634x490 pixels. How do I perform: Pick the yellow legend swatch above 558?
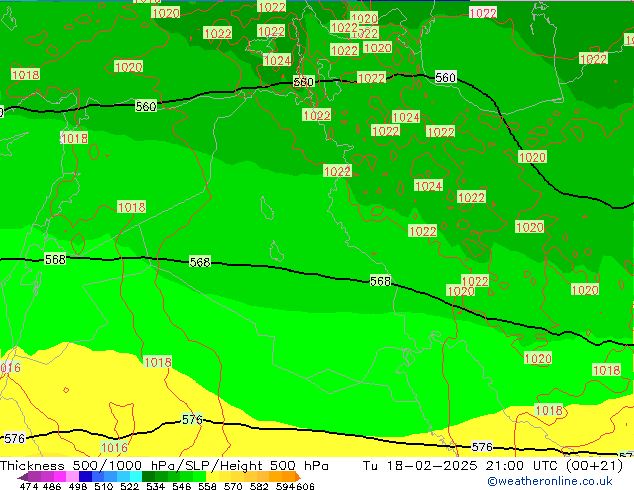pos(212,476)
